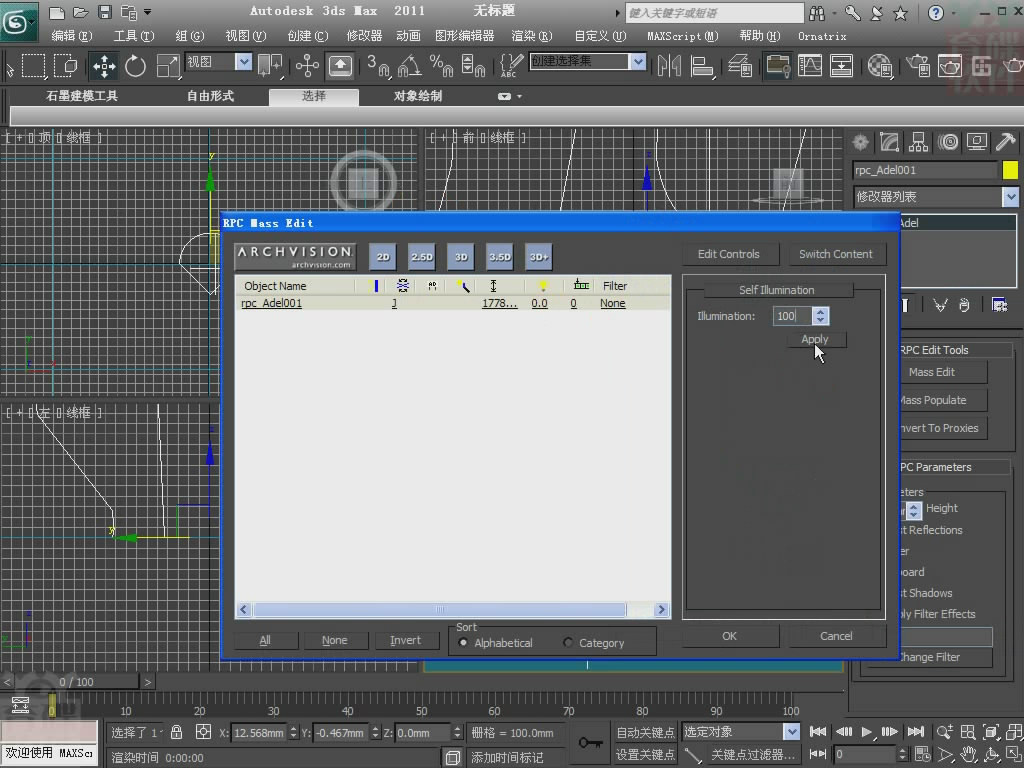Adjust the Height spinner in RPC Parameters
This screenshot has height=768, width=1024.
pos(914,510)
